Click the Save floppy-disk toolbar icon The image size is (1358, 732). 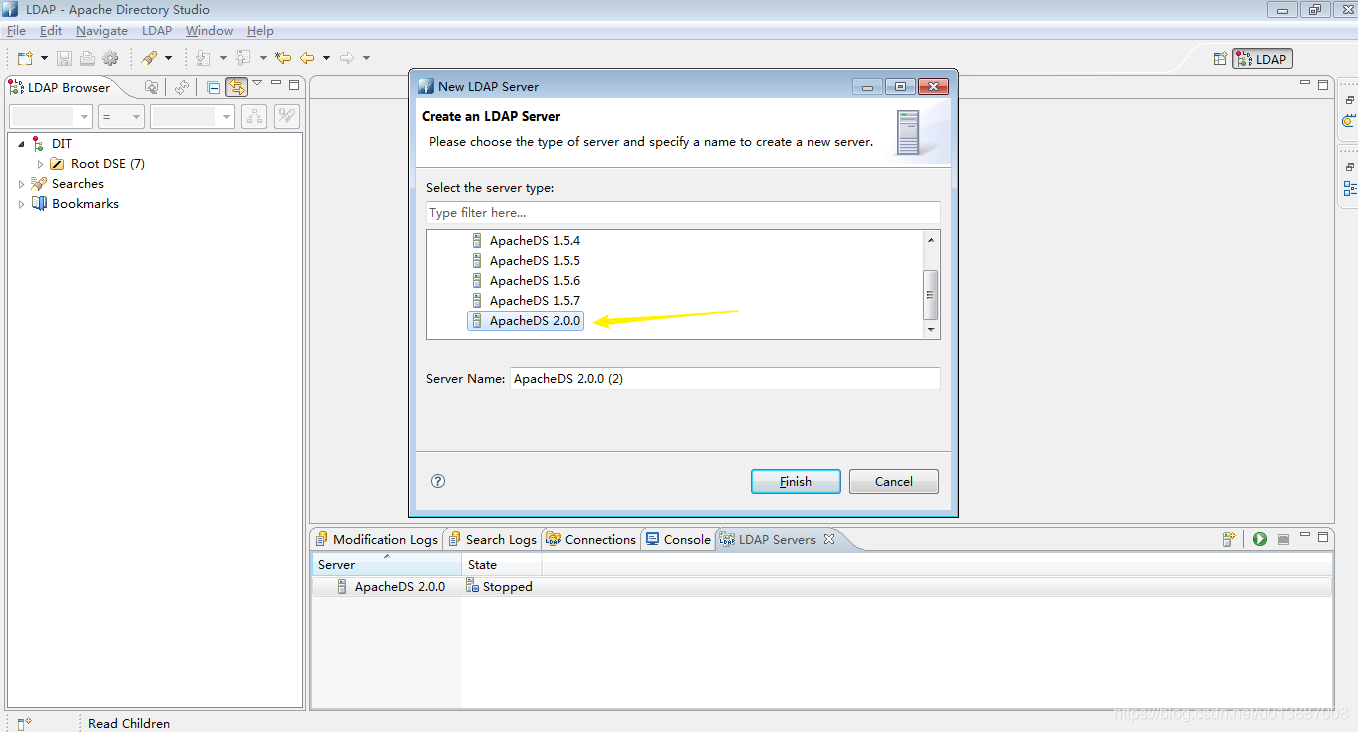(x=64, y=58)
